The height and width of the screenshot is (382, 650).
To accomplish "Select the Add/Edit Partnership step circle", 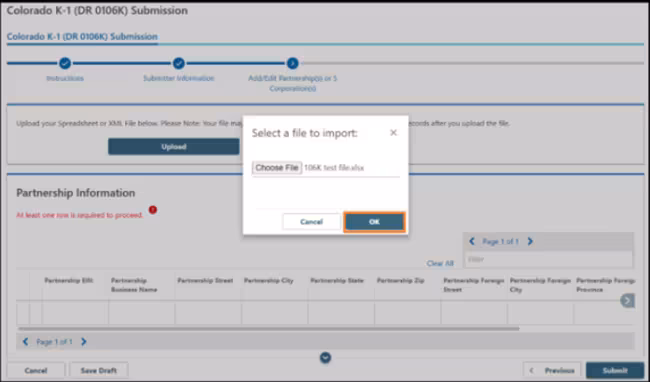I will point(292,63).
